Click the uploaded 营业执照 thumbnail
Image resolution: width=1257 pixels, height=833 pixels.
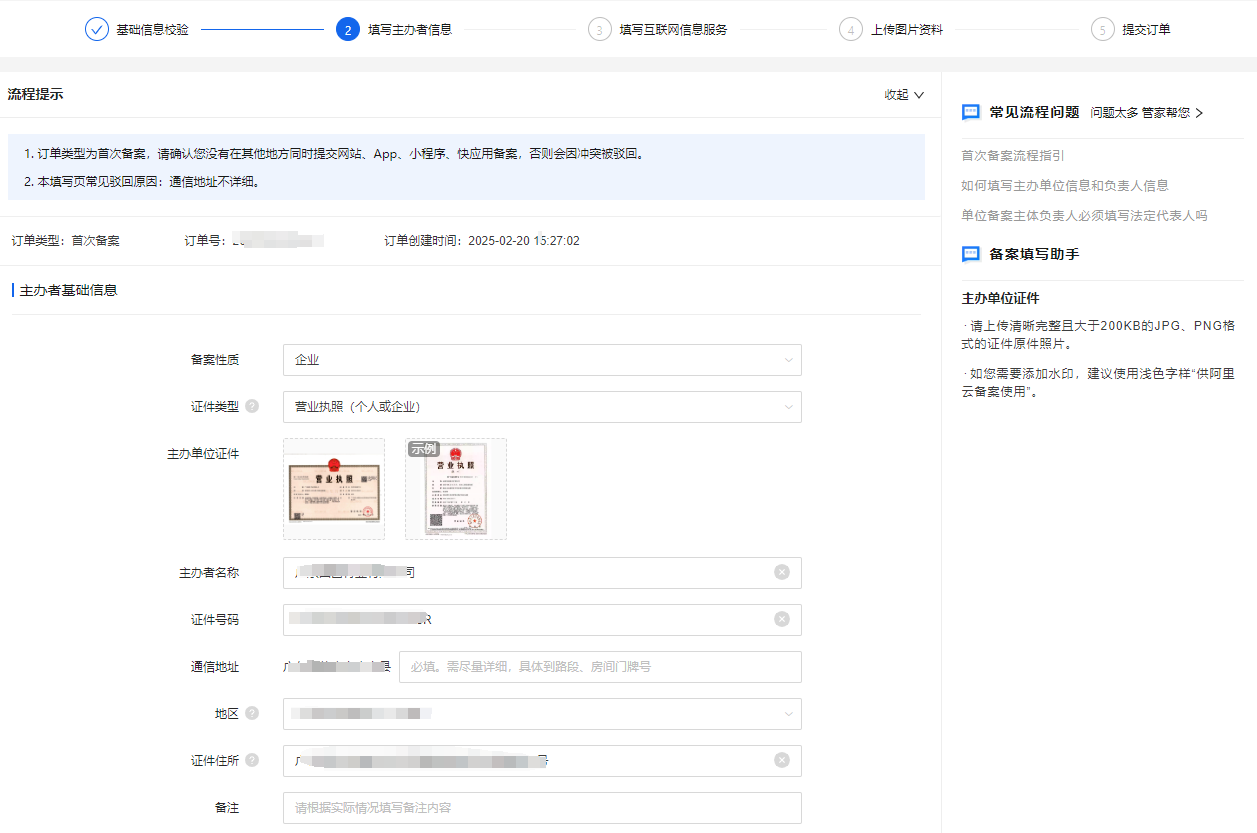coord(334,489)
